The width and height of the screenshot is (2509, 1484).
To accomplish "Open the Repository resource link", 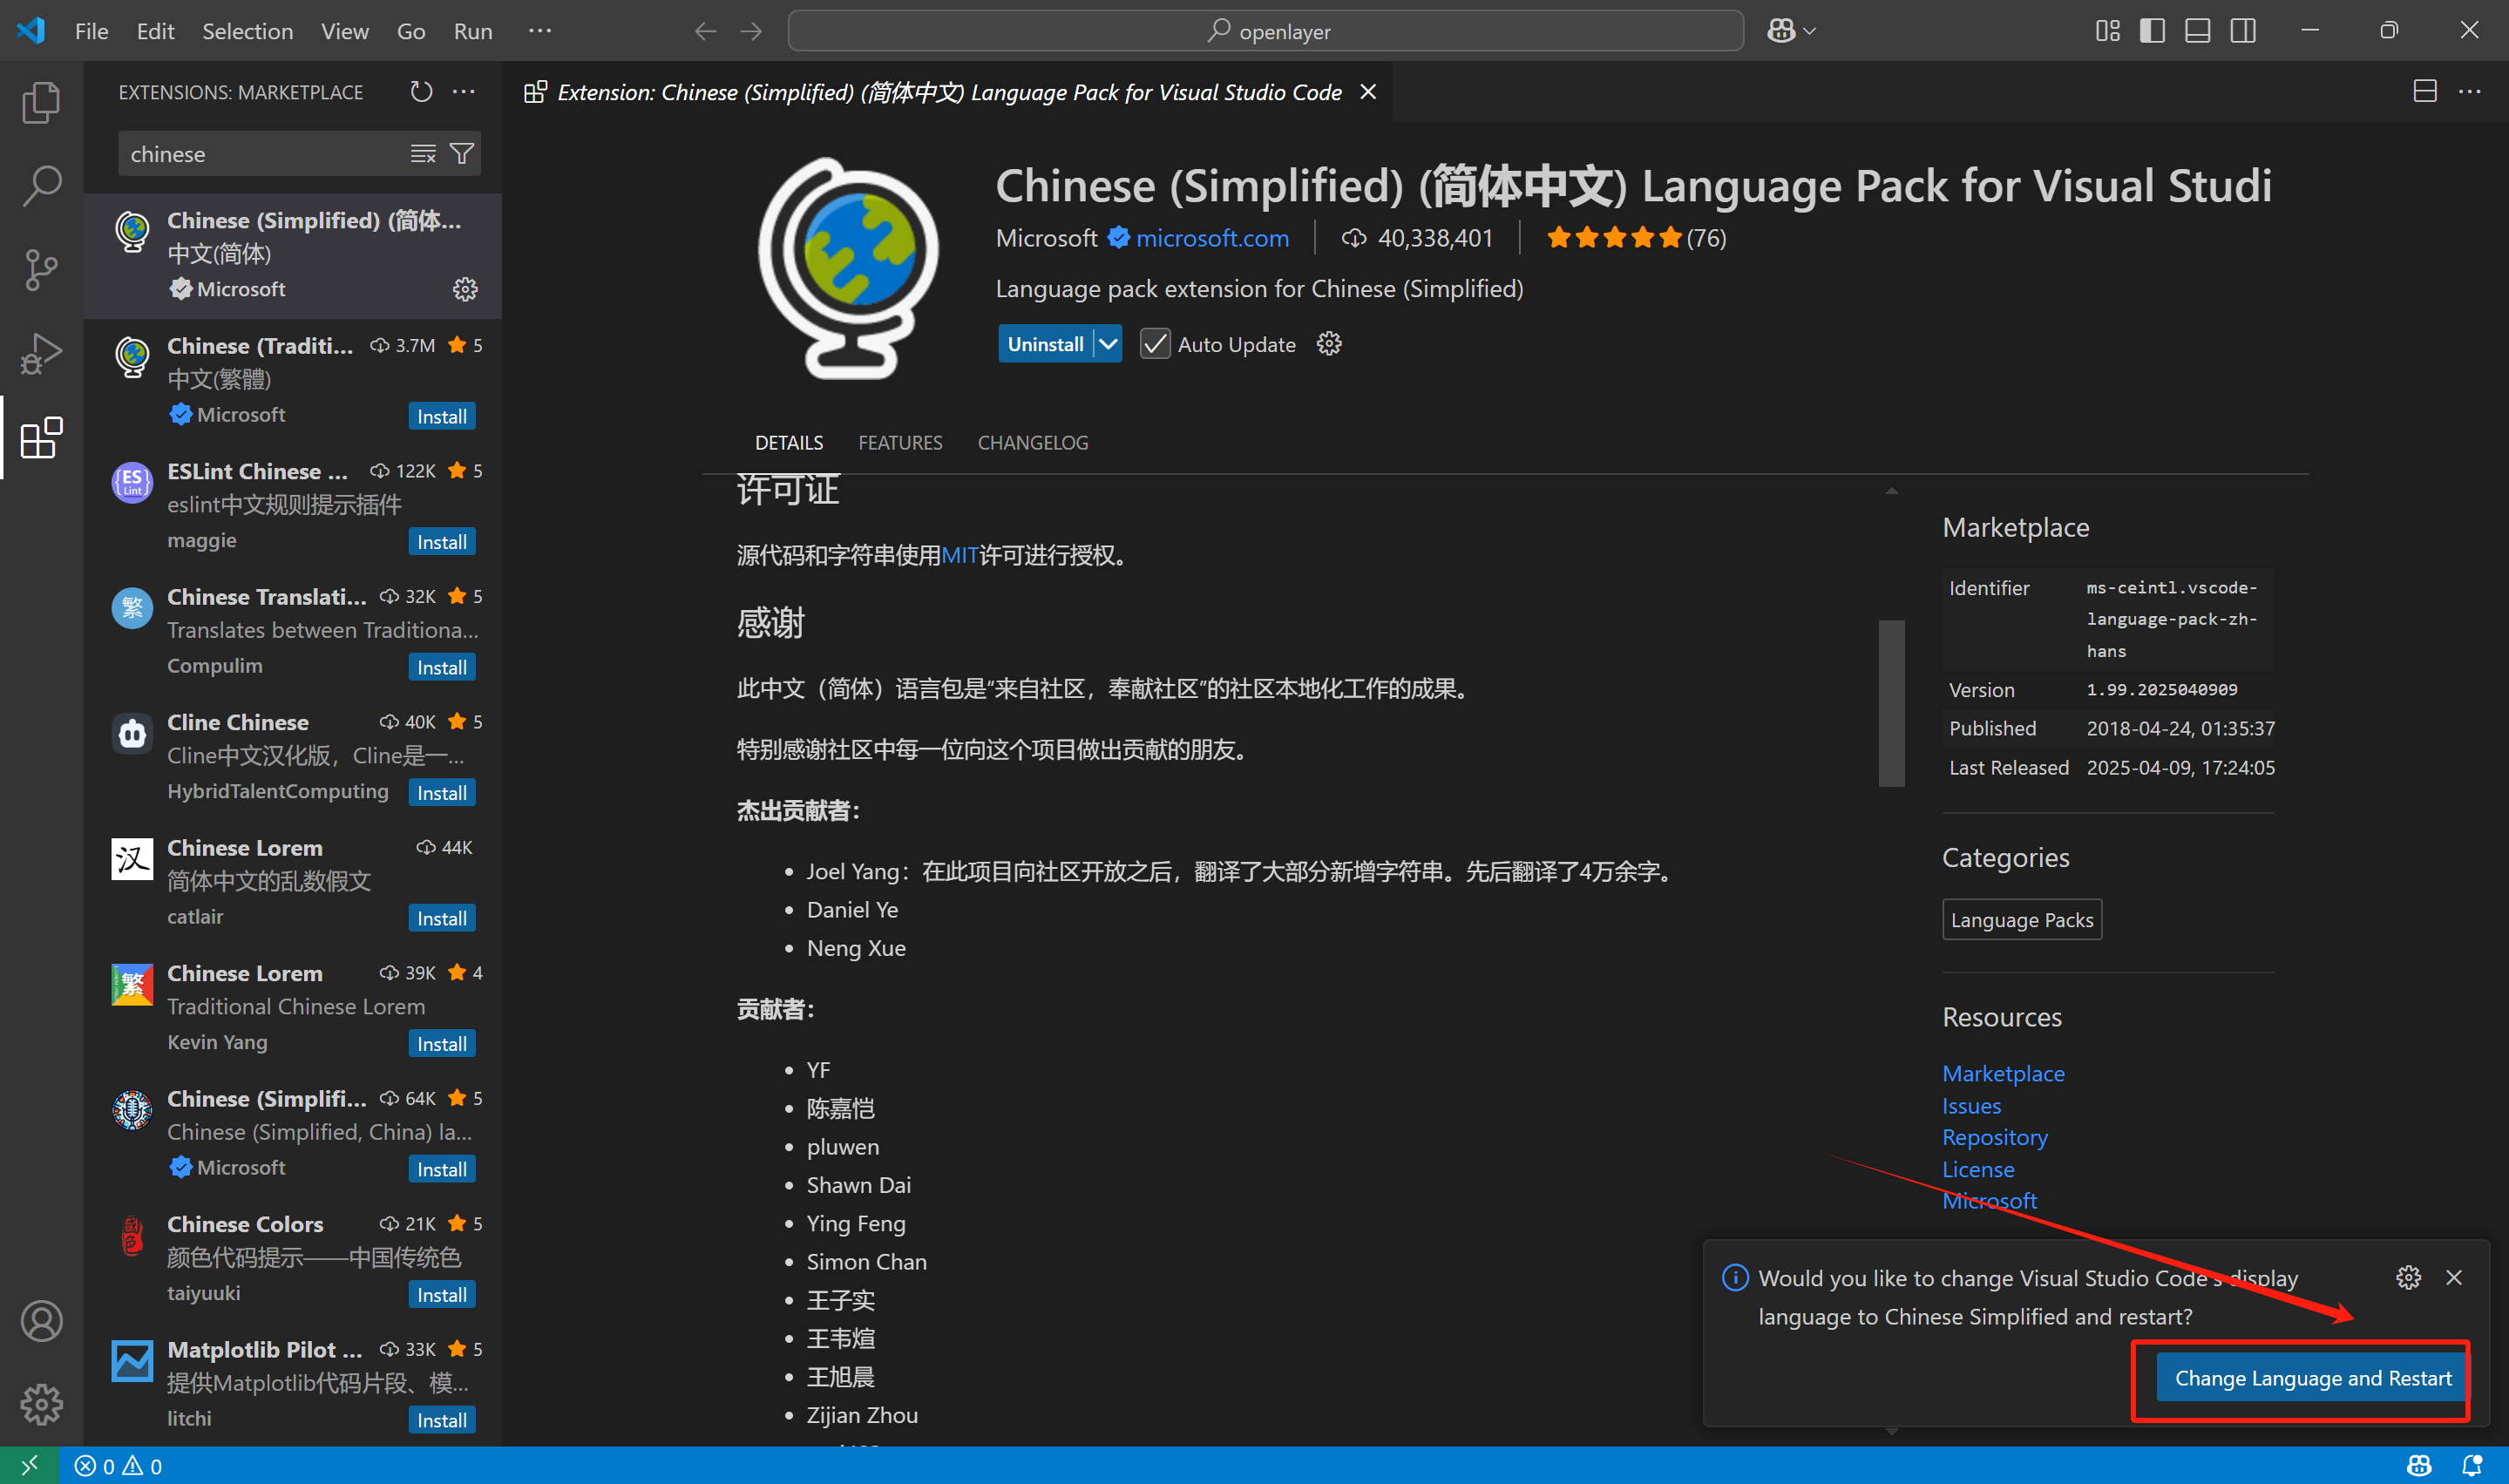I will 1994,1137.
